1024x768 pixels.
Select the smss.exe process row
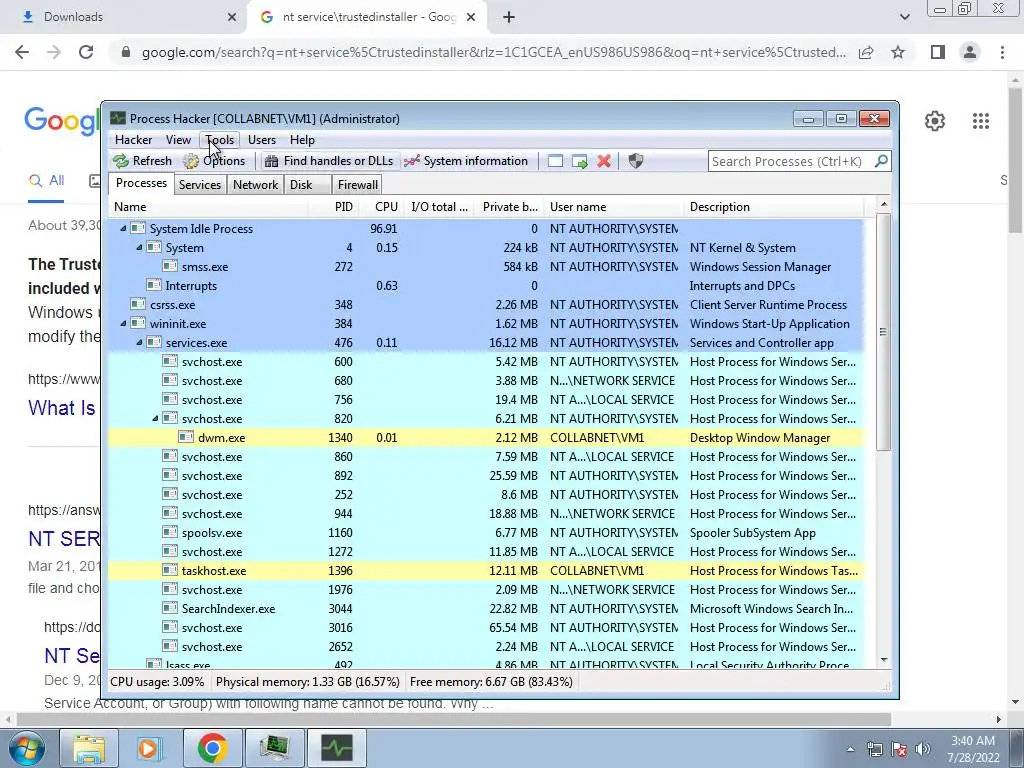pos(486,266)
